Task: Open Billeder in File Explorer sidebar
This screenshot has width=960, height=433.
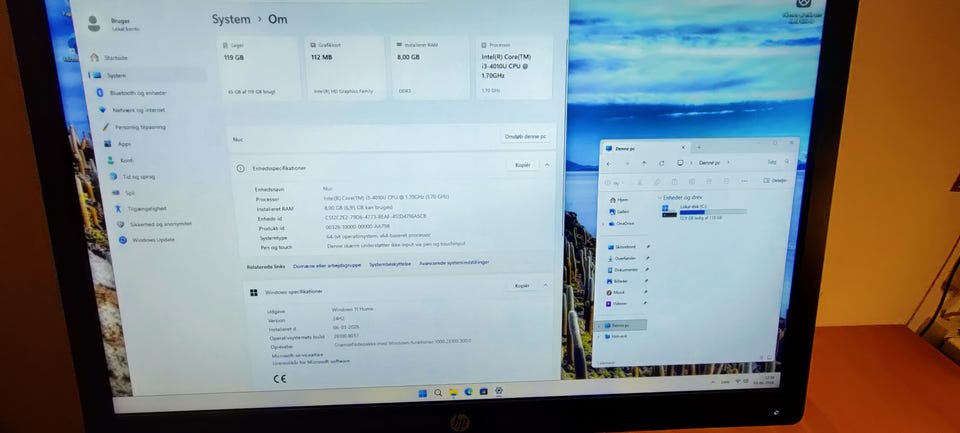Action: coord(617,281)
